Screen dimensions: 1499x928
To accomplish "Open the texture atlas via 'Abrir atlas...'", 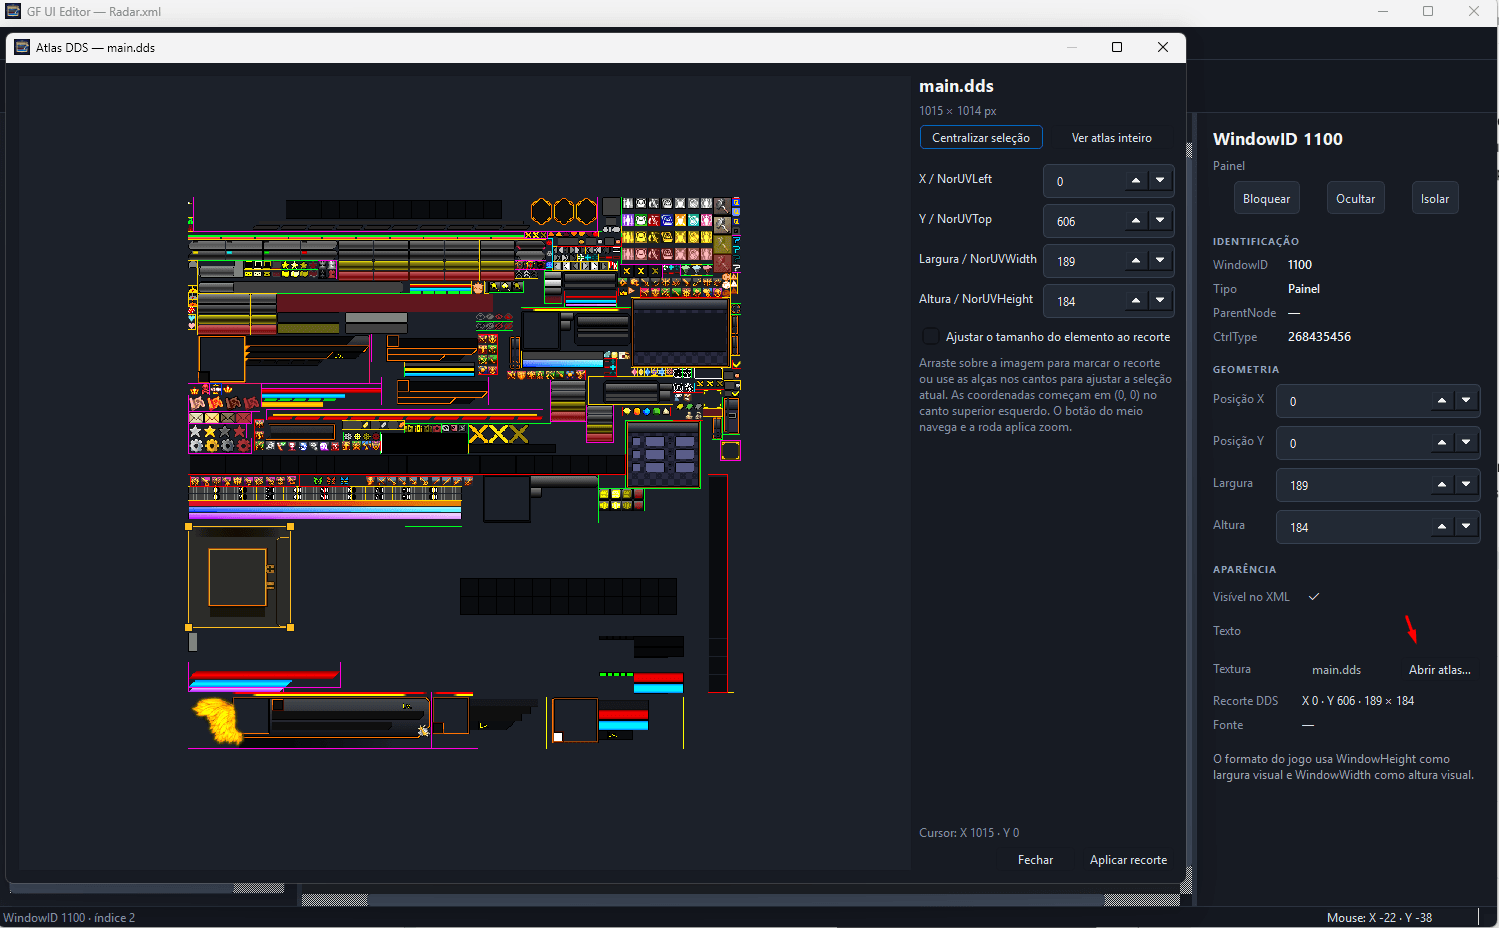I will 1439,670.
